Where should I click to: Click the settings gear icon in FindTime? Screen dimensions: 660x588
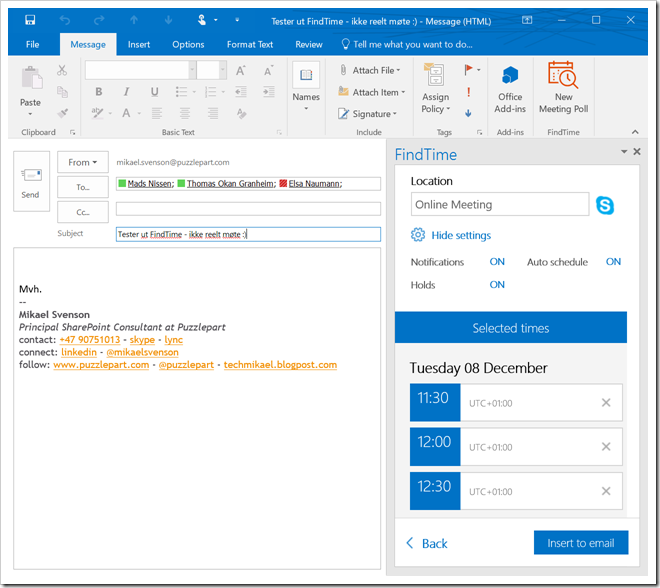tap(418, 235)
